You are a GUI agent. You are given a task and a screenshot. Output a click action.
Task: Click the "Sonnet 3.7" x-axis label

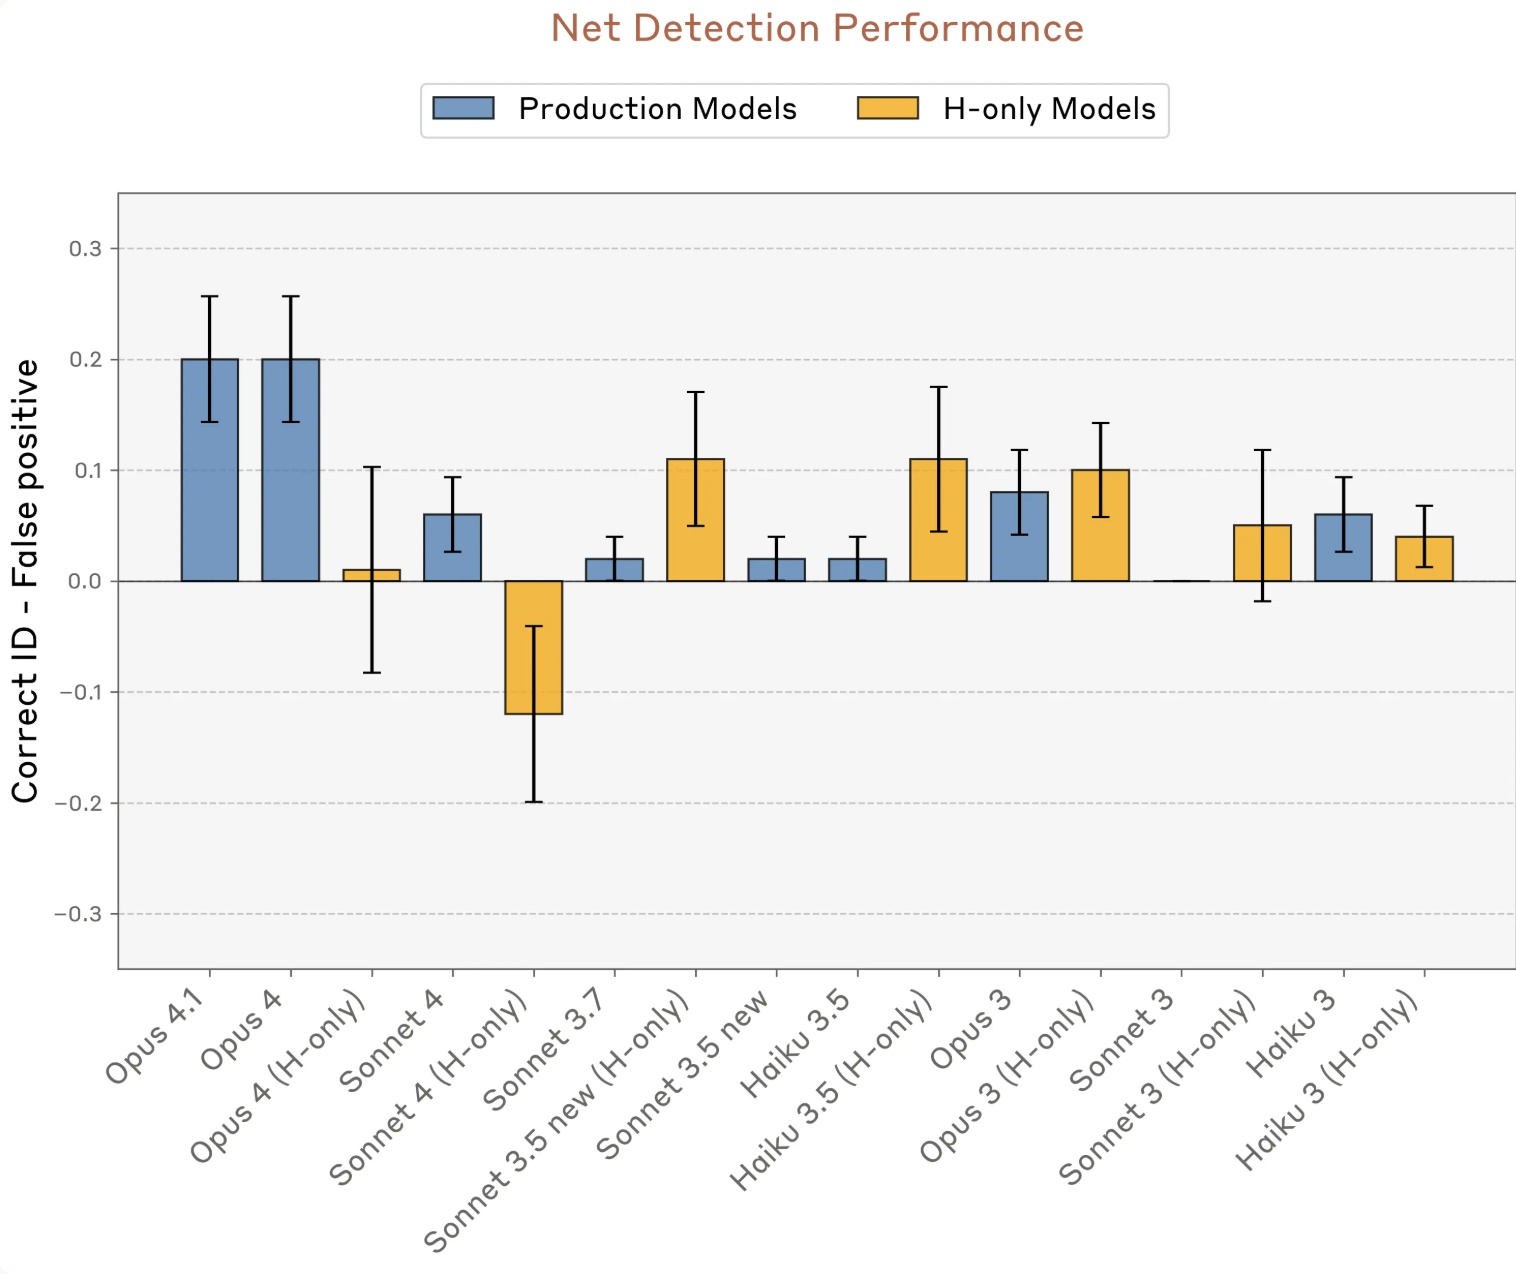coord(546,1049)
